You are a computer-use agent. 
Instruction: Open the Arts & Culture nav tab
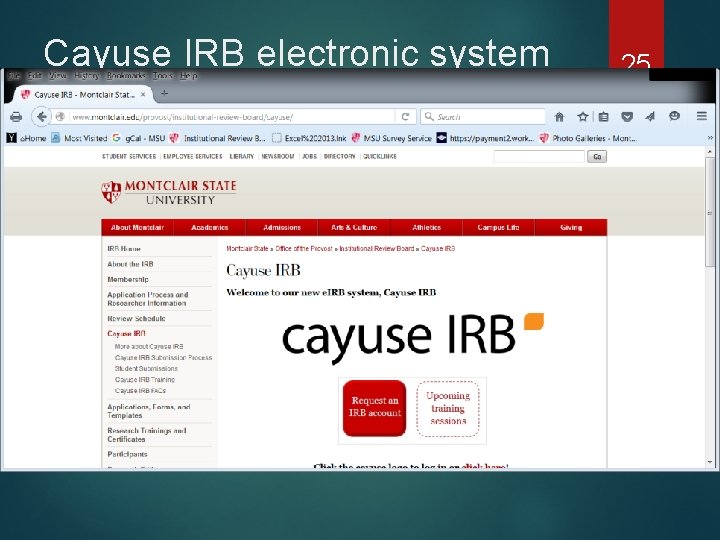354,227
